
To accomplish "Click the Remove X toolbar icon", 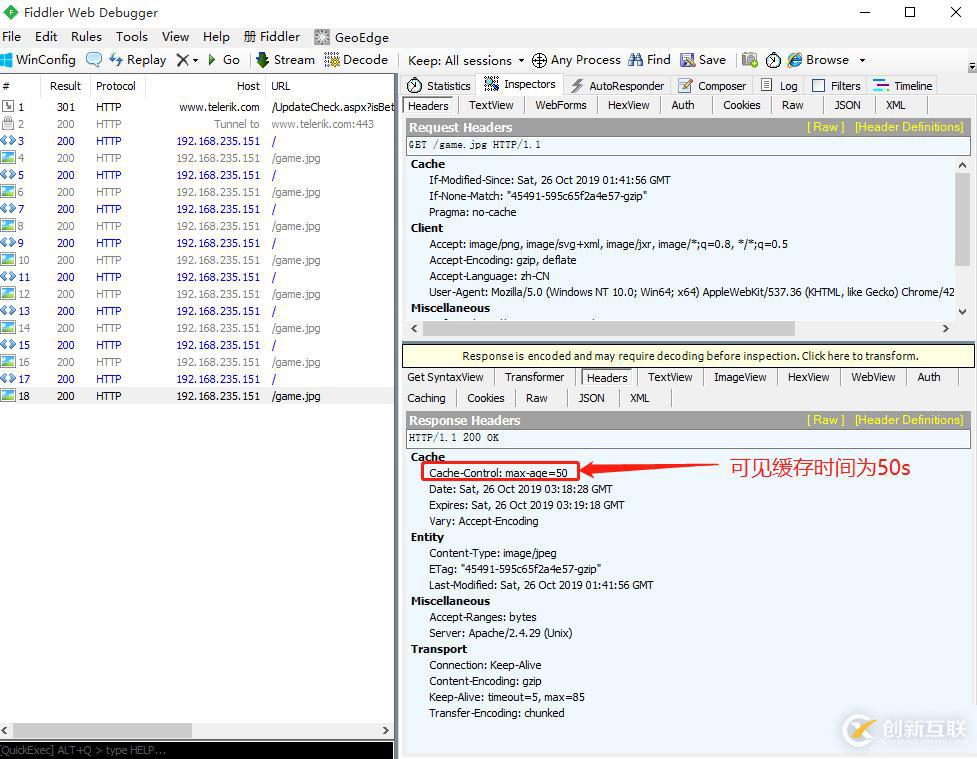I will pos(183,60).
